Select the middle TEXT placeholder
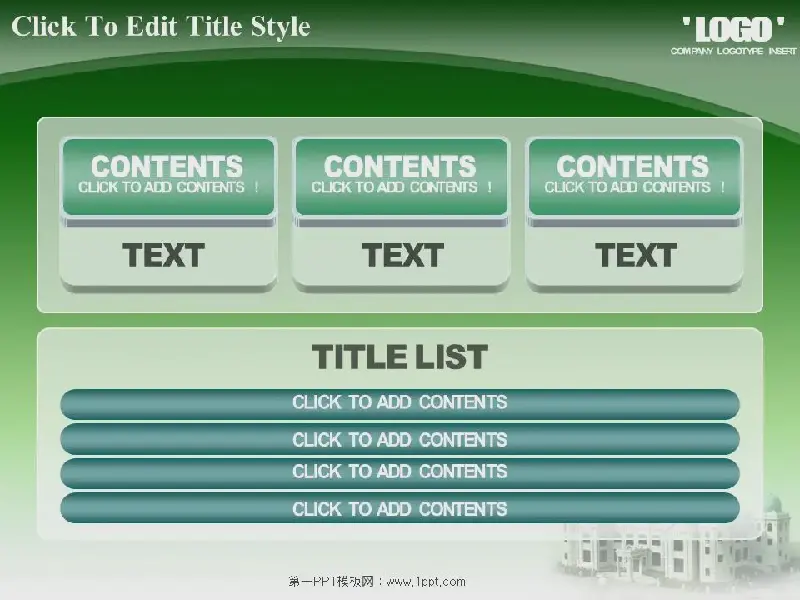 pos(402,256)
